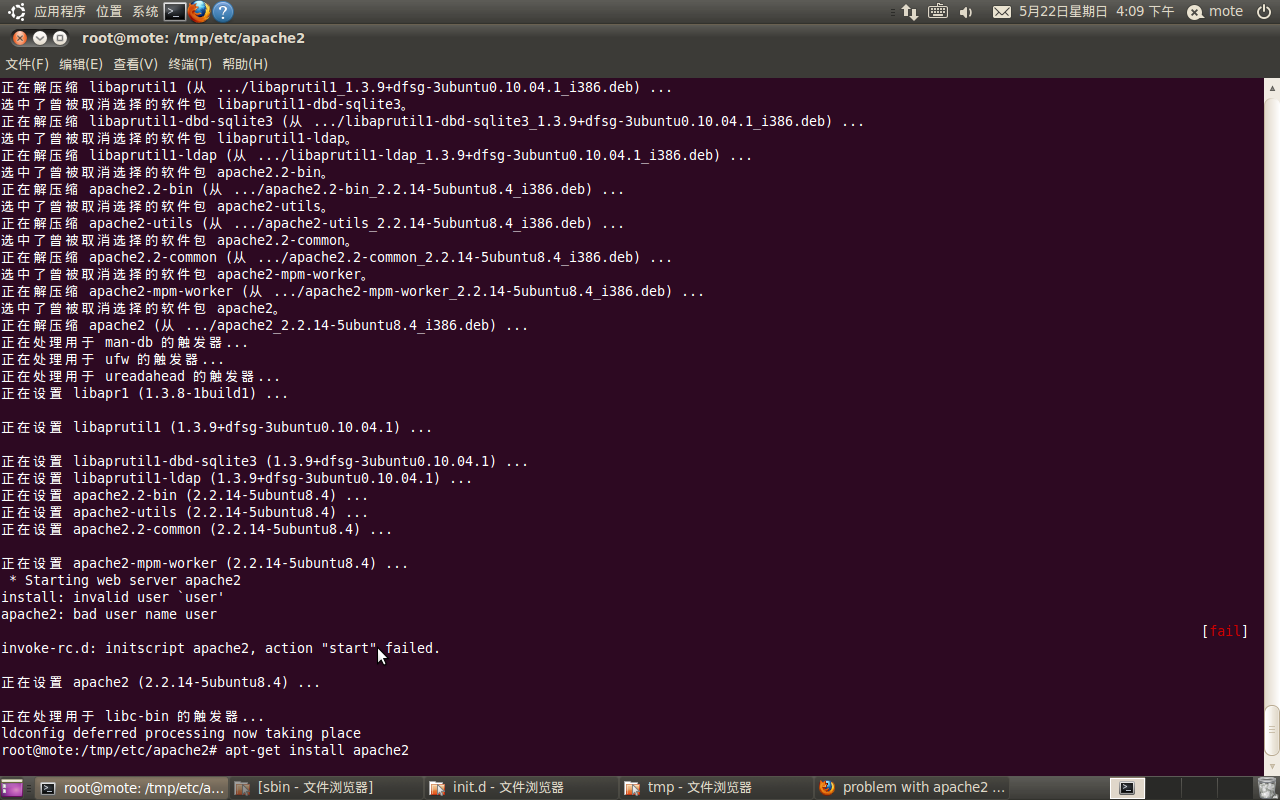Launch Terminal from the top panel launcher
This screenshot has height=800, width=1280.
[175, 12]
